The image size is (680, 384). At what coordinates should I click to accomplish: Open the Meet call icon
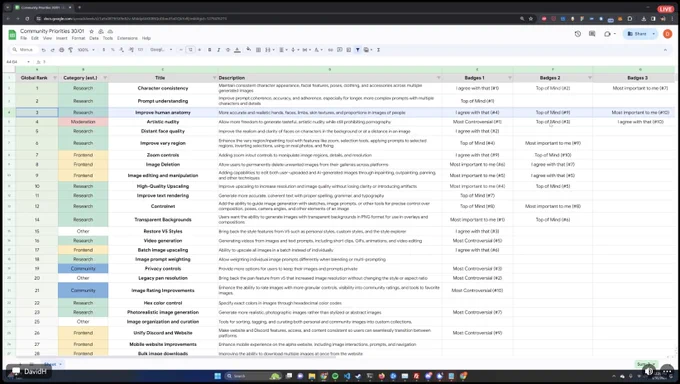(x=609, y=34)
